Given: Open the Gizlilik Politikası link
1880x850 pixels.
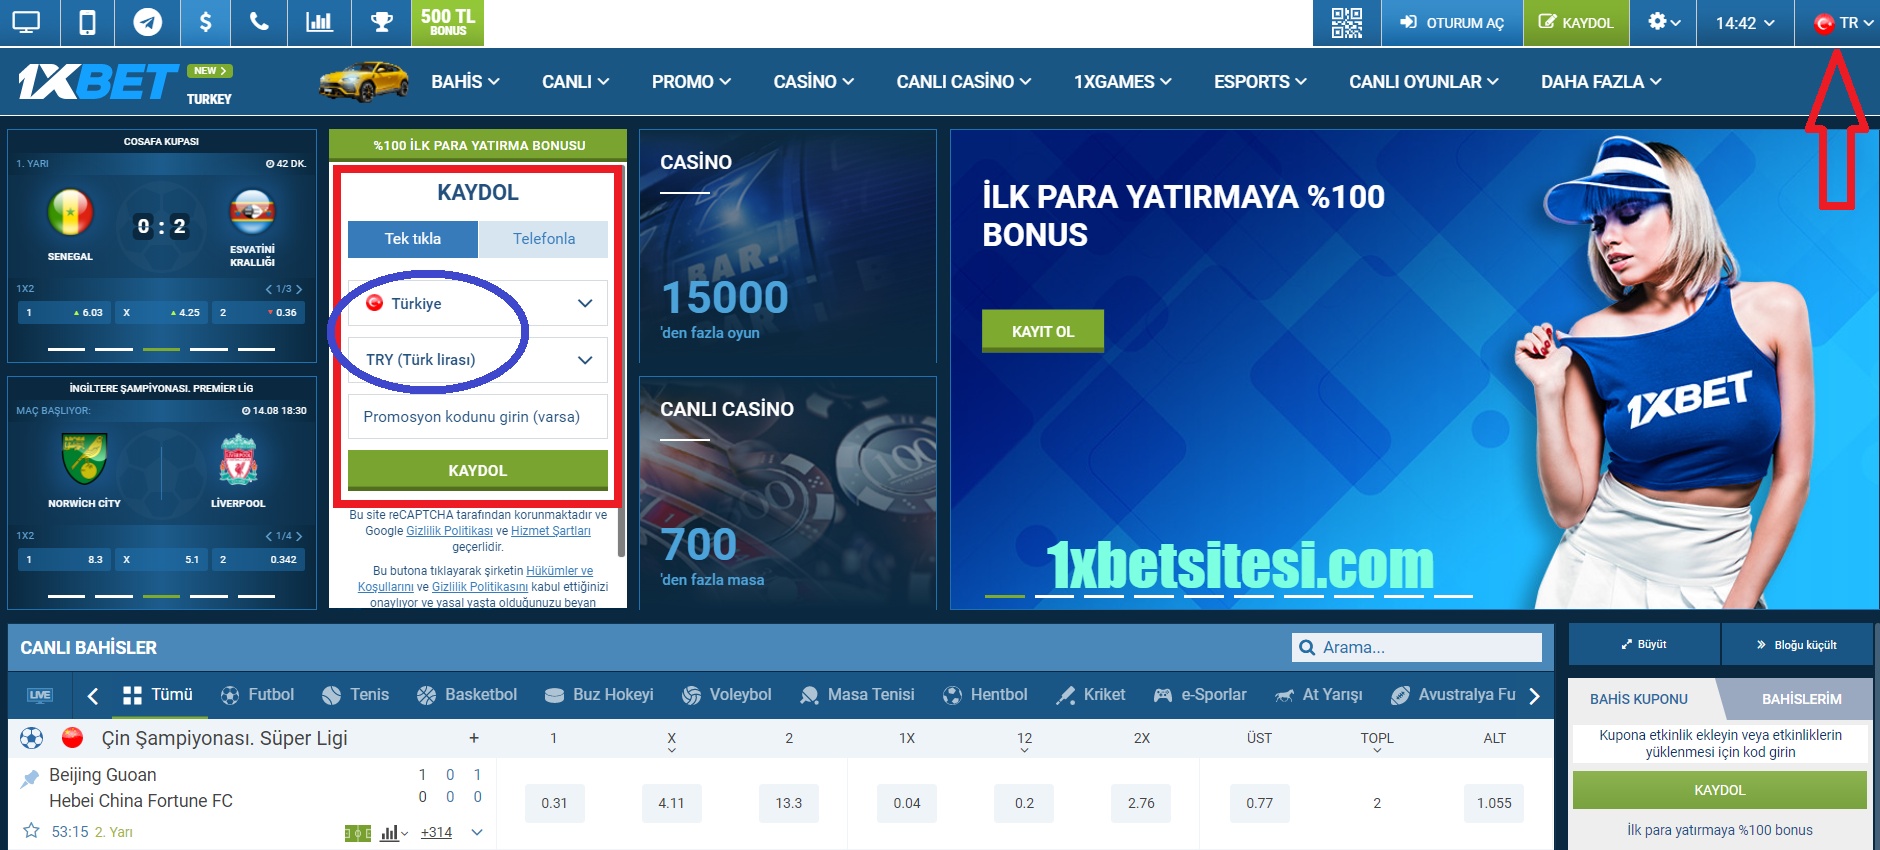Looking at the screenshot, I should (x=449, y=531).
